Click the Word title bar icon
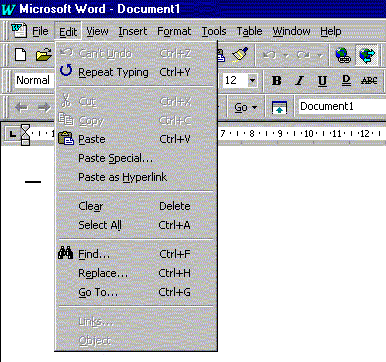This screenshot has height=362, width=386. coord(8,9)
